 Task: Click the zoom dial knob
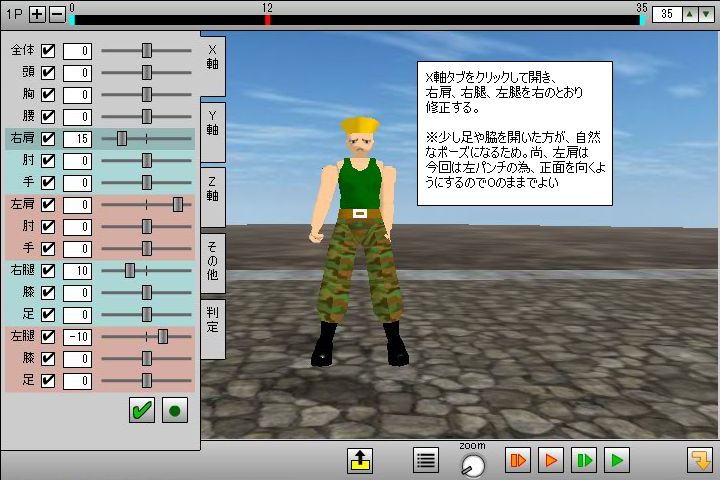pyautogui.click(x=472, y=466)
